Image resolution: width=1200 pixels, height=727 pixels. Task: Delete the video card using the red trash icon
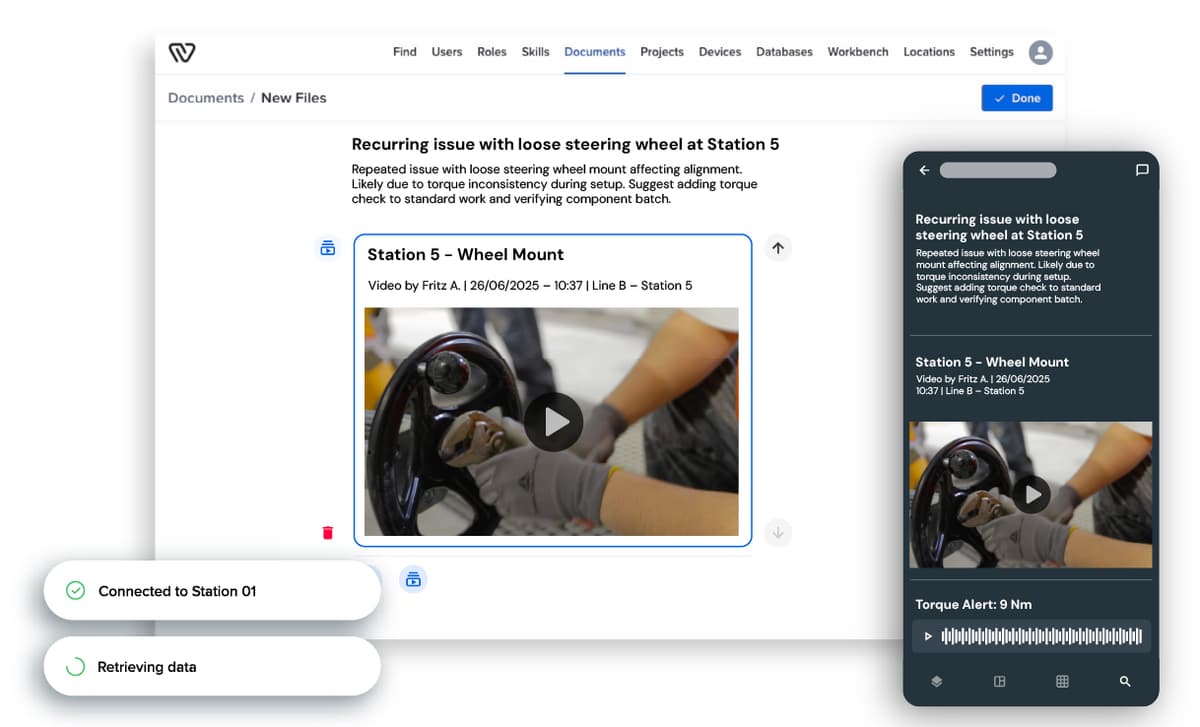click(x=327, y=532)
